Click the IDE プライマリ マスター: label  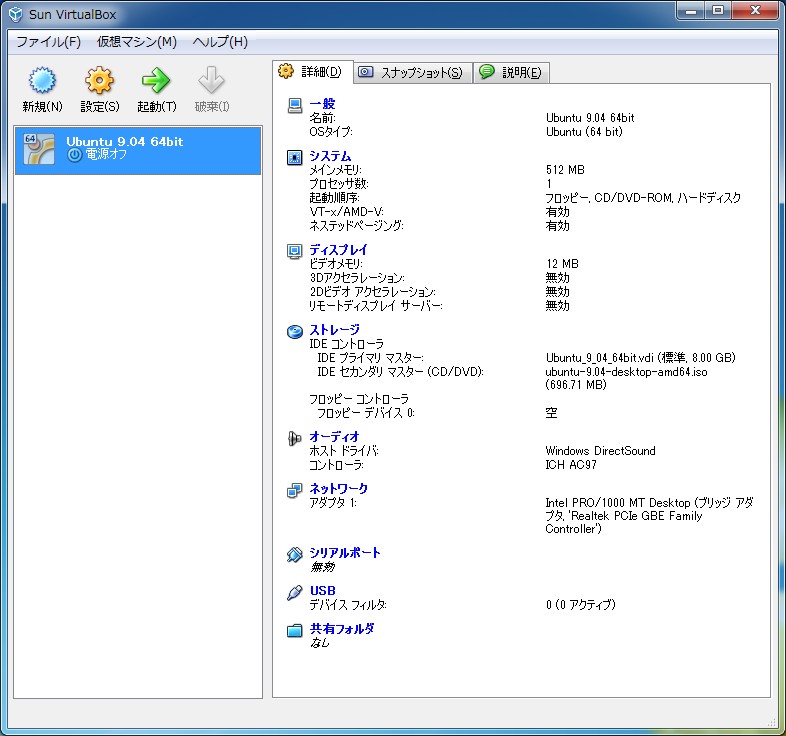pos(370,358)
